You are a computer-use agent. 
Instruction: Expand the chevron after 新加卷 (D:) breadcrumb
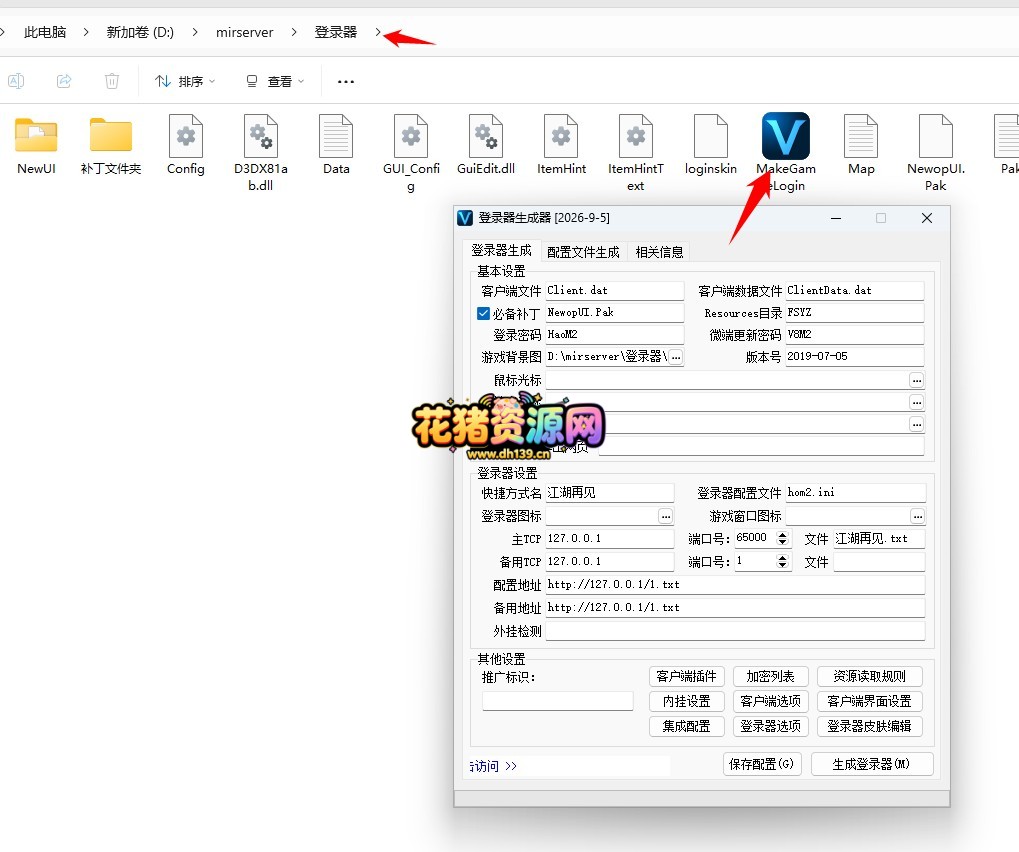195,32
